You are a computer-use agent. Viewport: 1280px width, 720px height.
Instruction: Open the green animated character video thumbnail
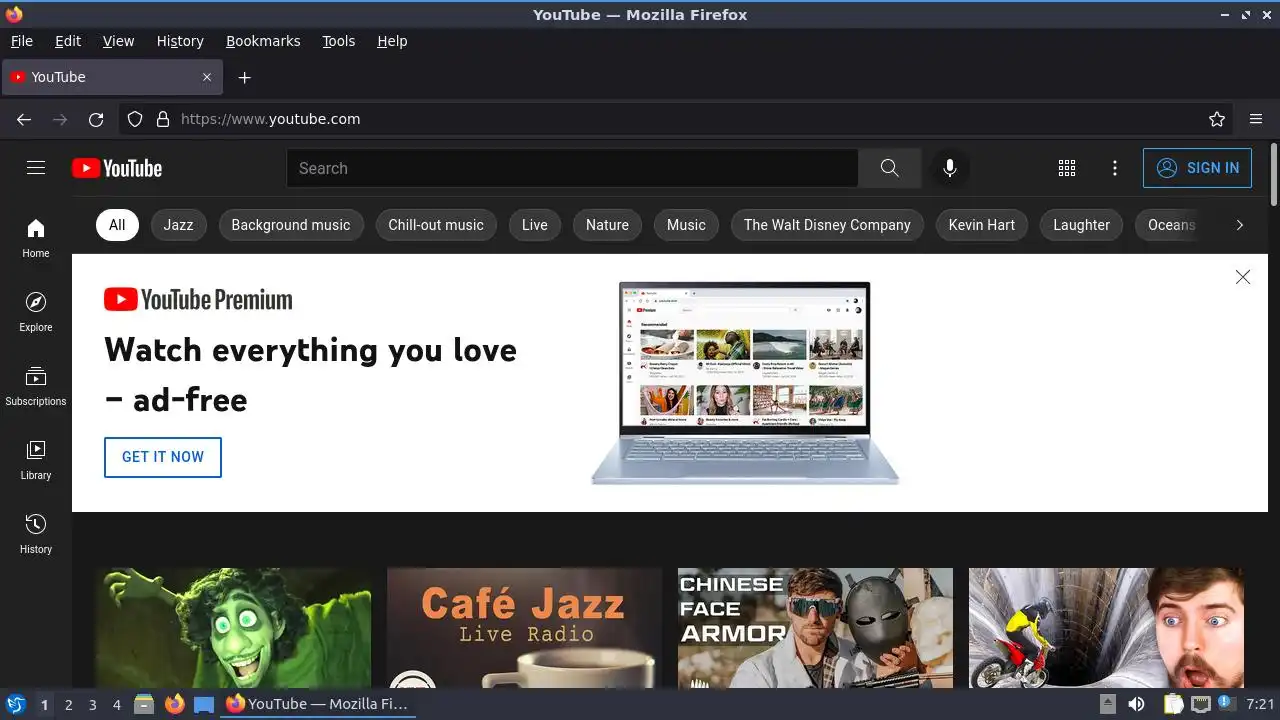233,628
